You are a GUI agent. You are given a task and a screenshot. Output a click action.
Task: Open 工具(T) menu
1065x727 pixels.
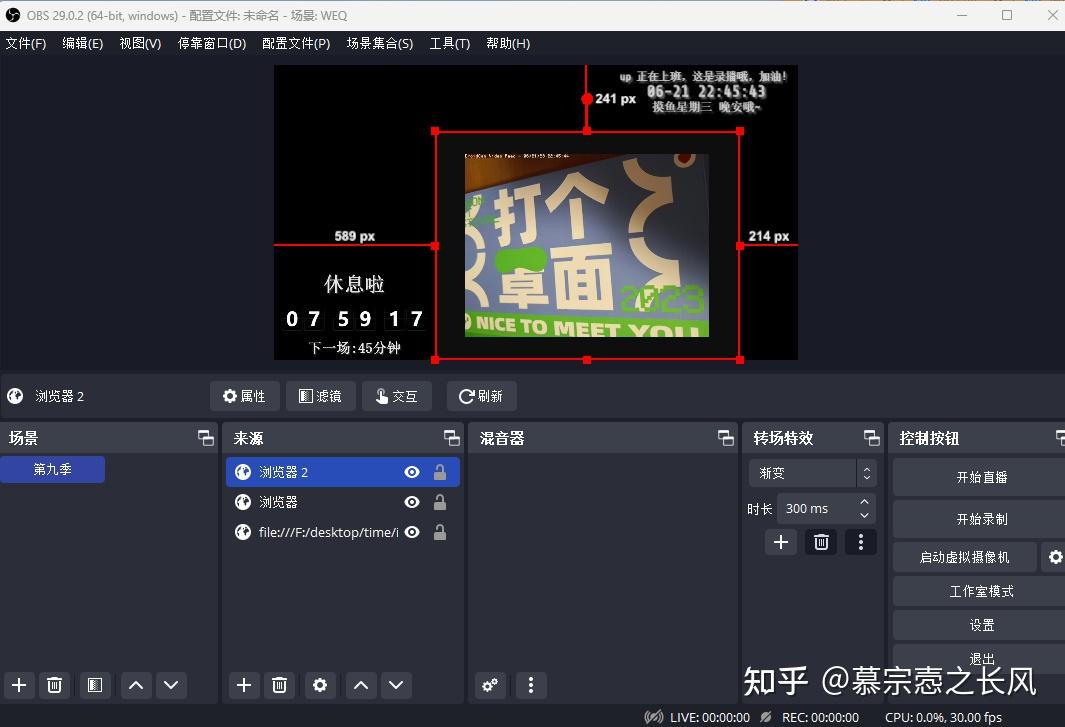click(x=450, y=43)
